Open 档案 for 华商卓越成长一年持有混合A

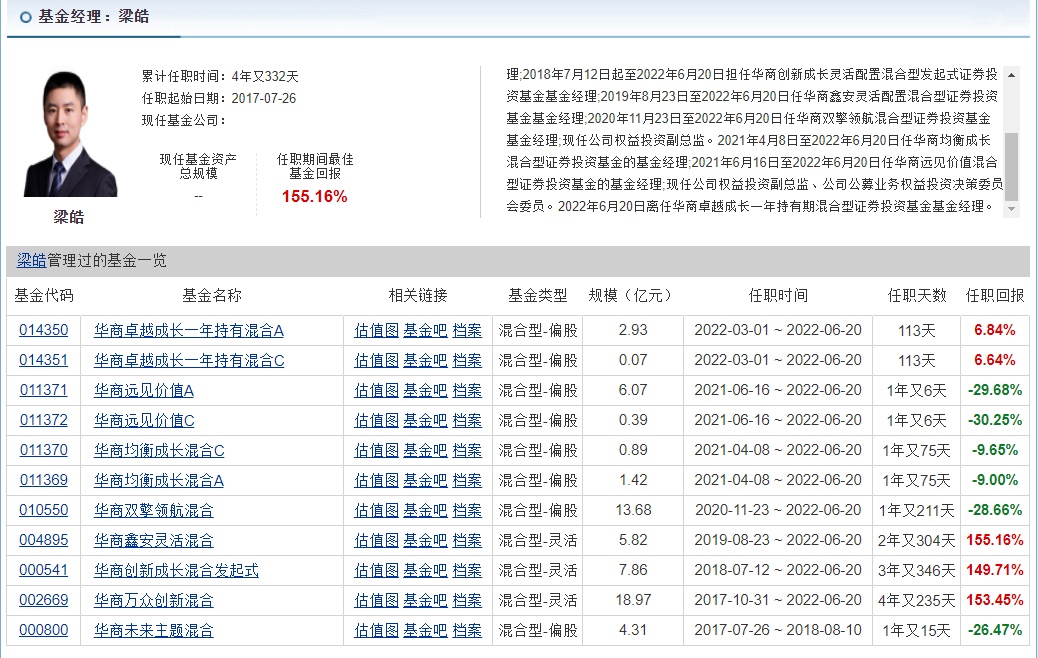click(x=467, y=330)
